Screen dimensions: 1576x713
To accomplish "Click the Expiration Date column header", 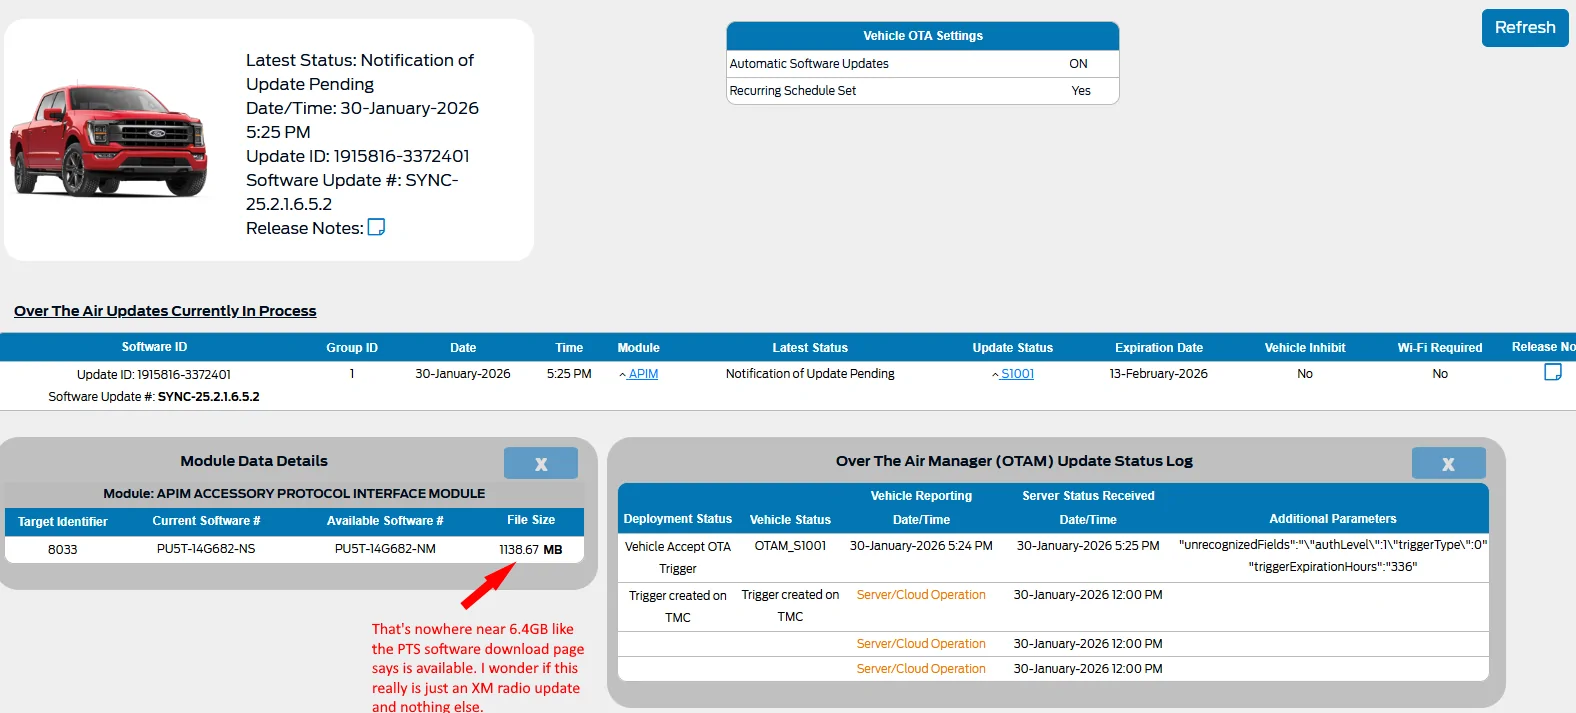I will [x=1159, y=348].
